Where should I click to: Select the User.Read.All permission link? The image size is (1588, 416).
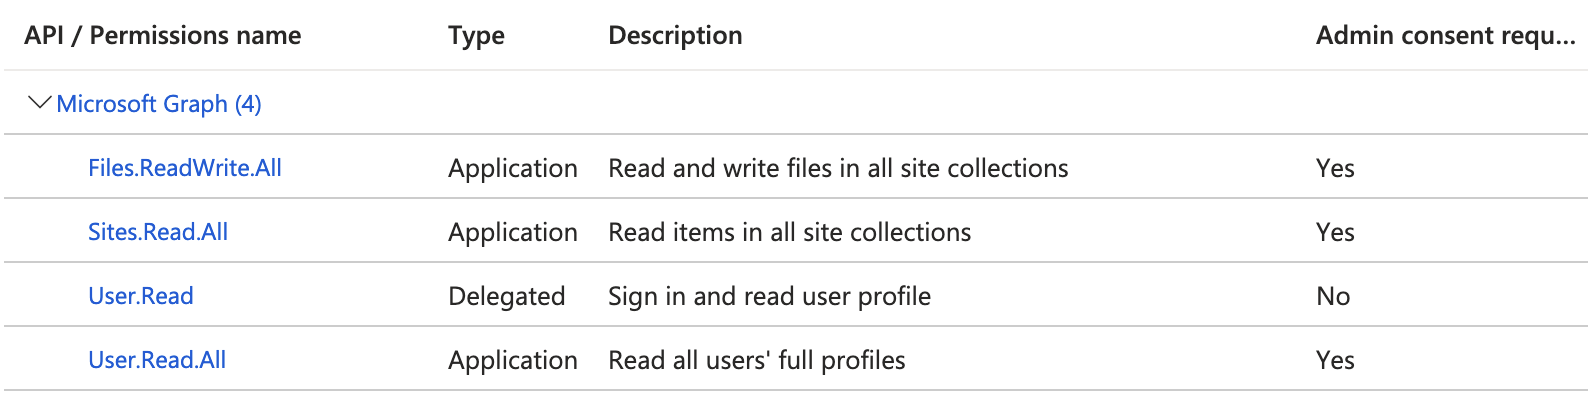coord(157,360)
